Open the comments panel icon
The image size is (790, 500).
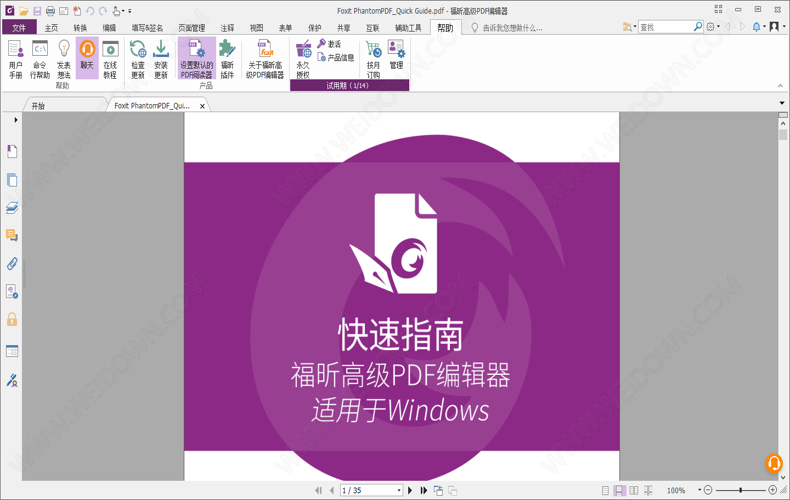click(12, 235)
